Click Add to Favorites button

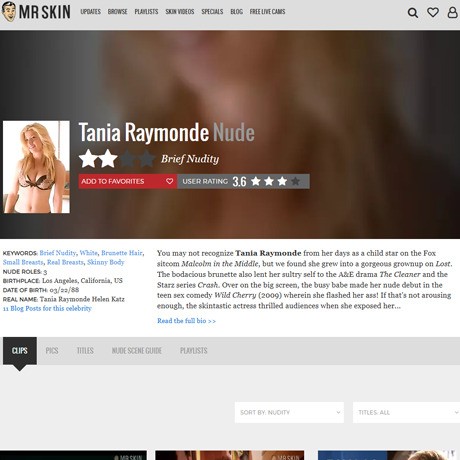click(x=128, y=181)
